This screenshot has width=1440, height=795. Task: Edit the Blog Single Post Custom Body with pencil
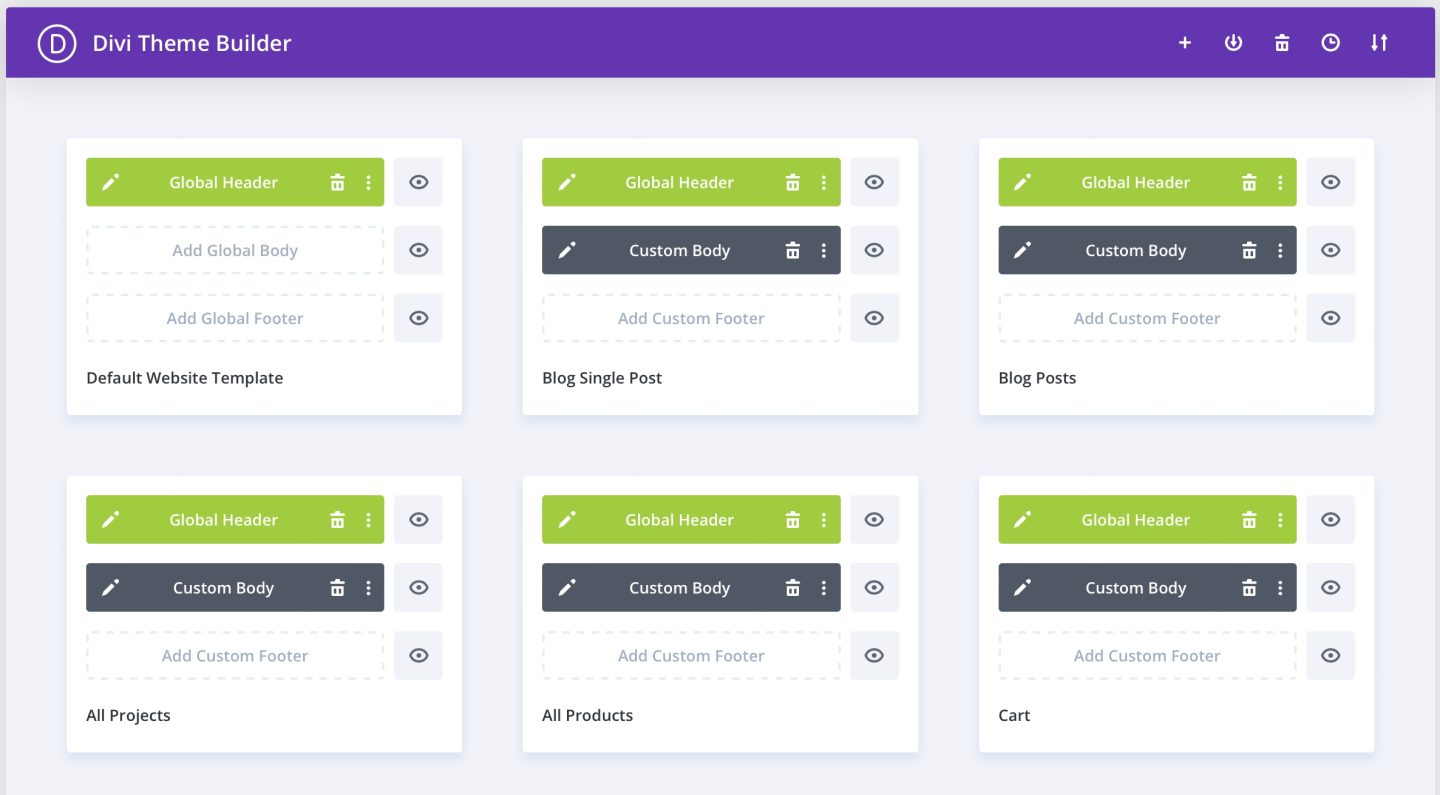(567, 250)
